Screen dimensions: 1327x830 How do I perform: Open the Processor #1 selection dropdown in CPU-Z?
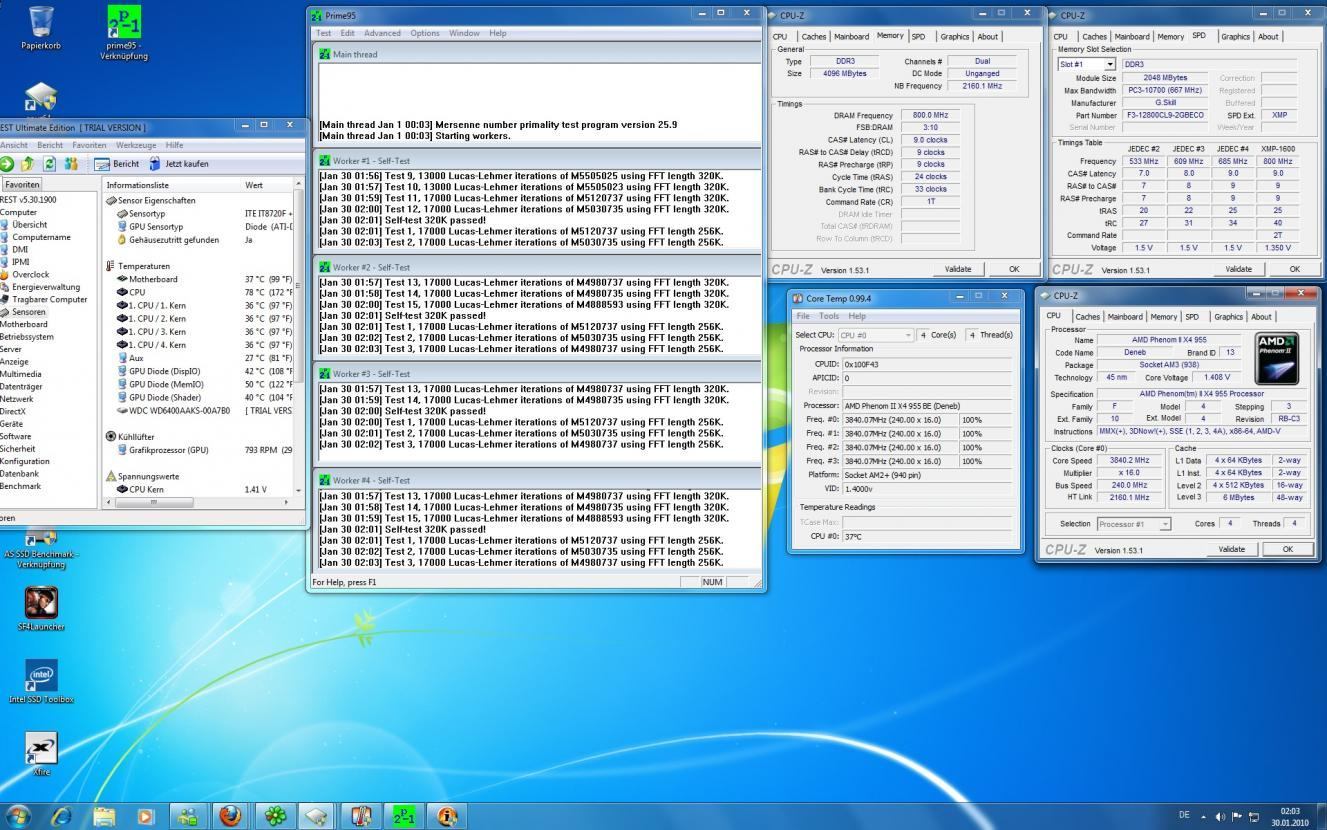click(x=1133, y=524)
